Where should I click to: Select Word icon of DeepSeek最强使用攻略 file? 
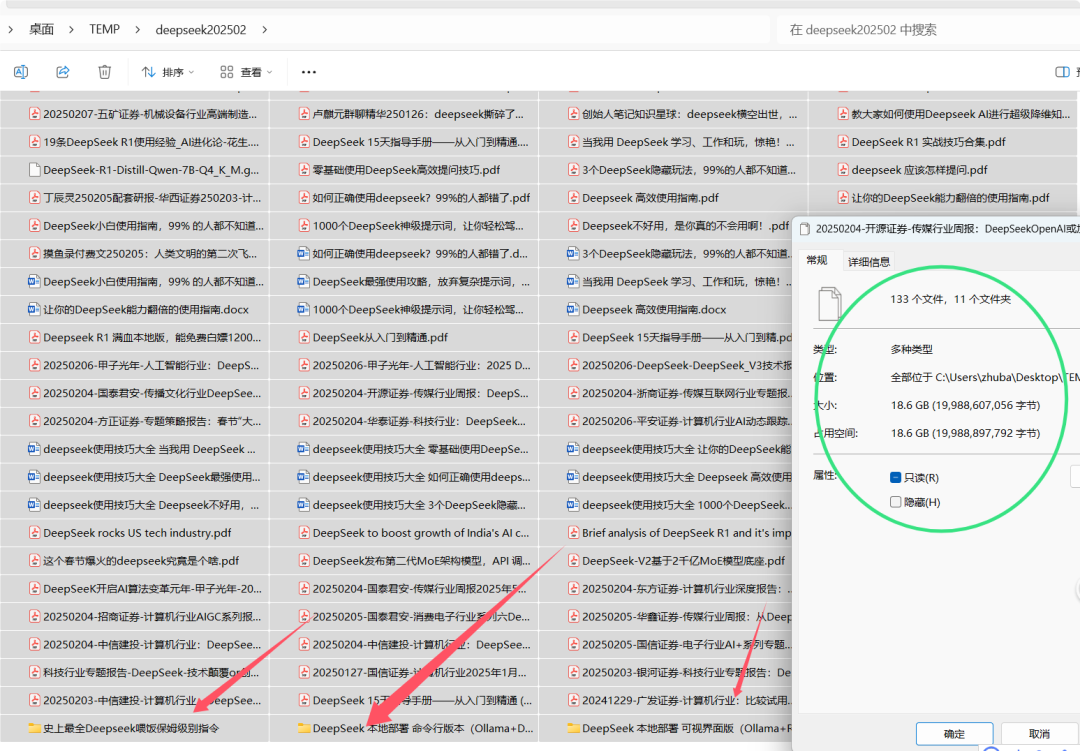304,281
